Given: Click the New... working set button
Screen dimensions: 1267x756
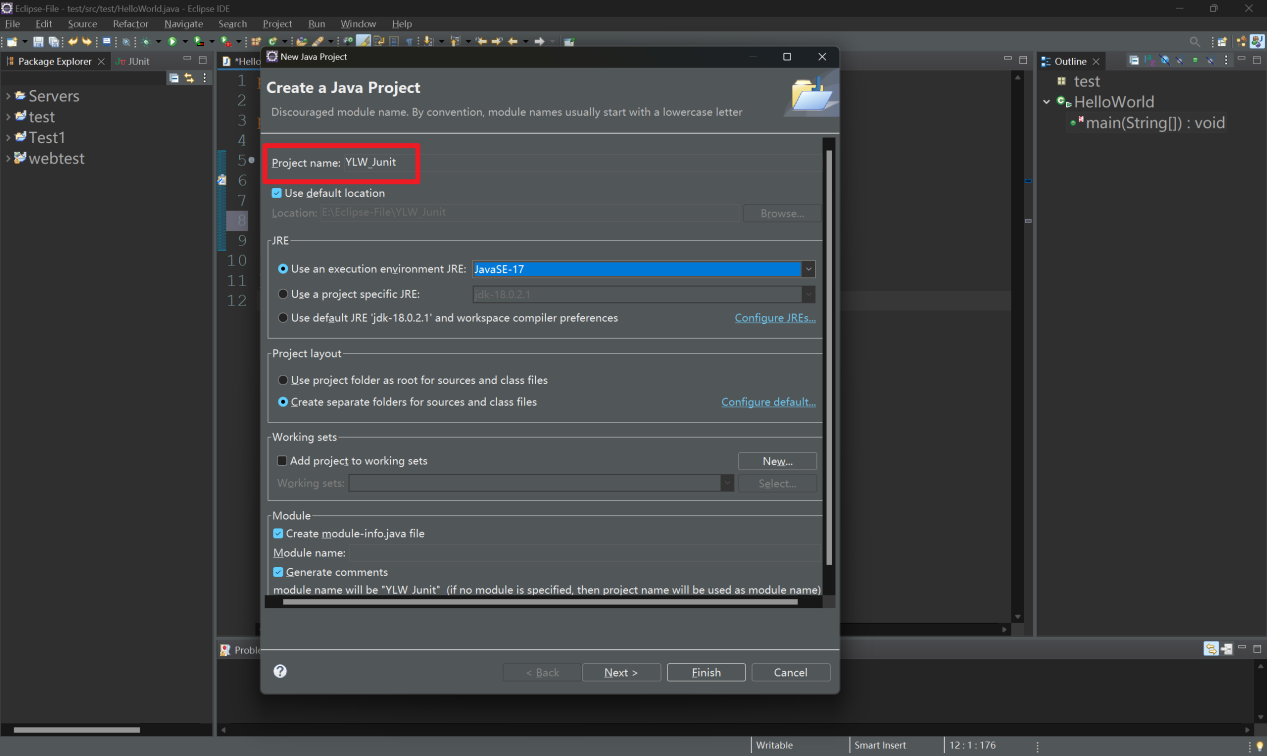Looking at the screenshot, I should (777, 461).
